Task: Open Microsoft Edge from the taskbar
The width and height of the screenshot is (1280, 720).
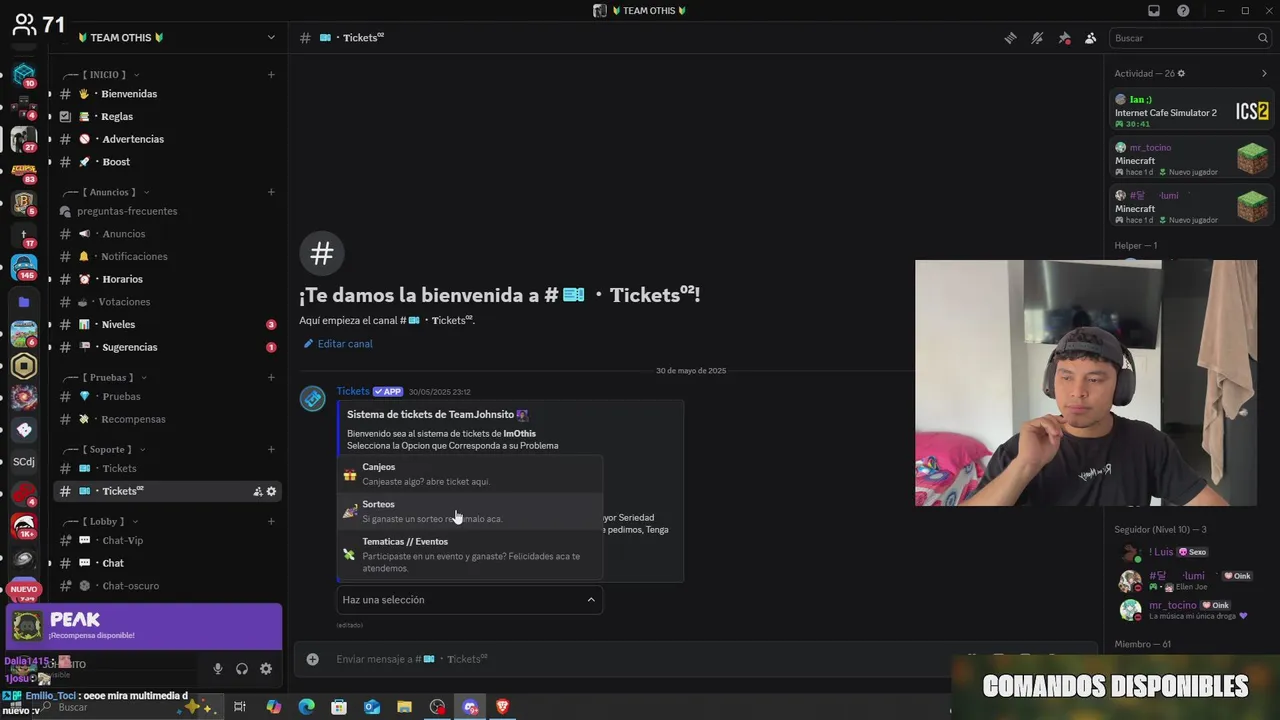Action: pos(307,707)
